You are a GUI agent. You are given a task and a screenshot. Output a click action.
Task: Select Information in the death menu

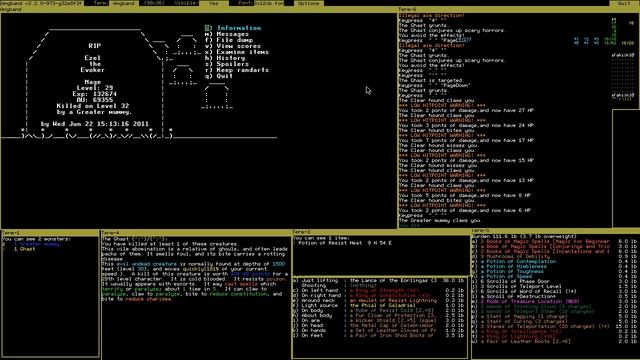click(233, 28)
